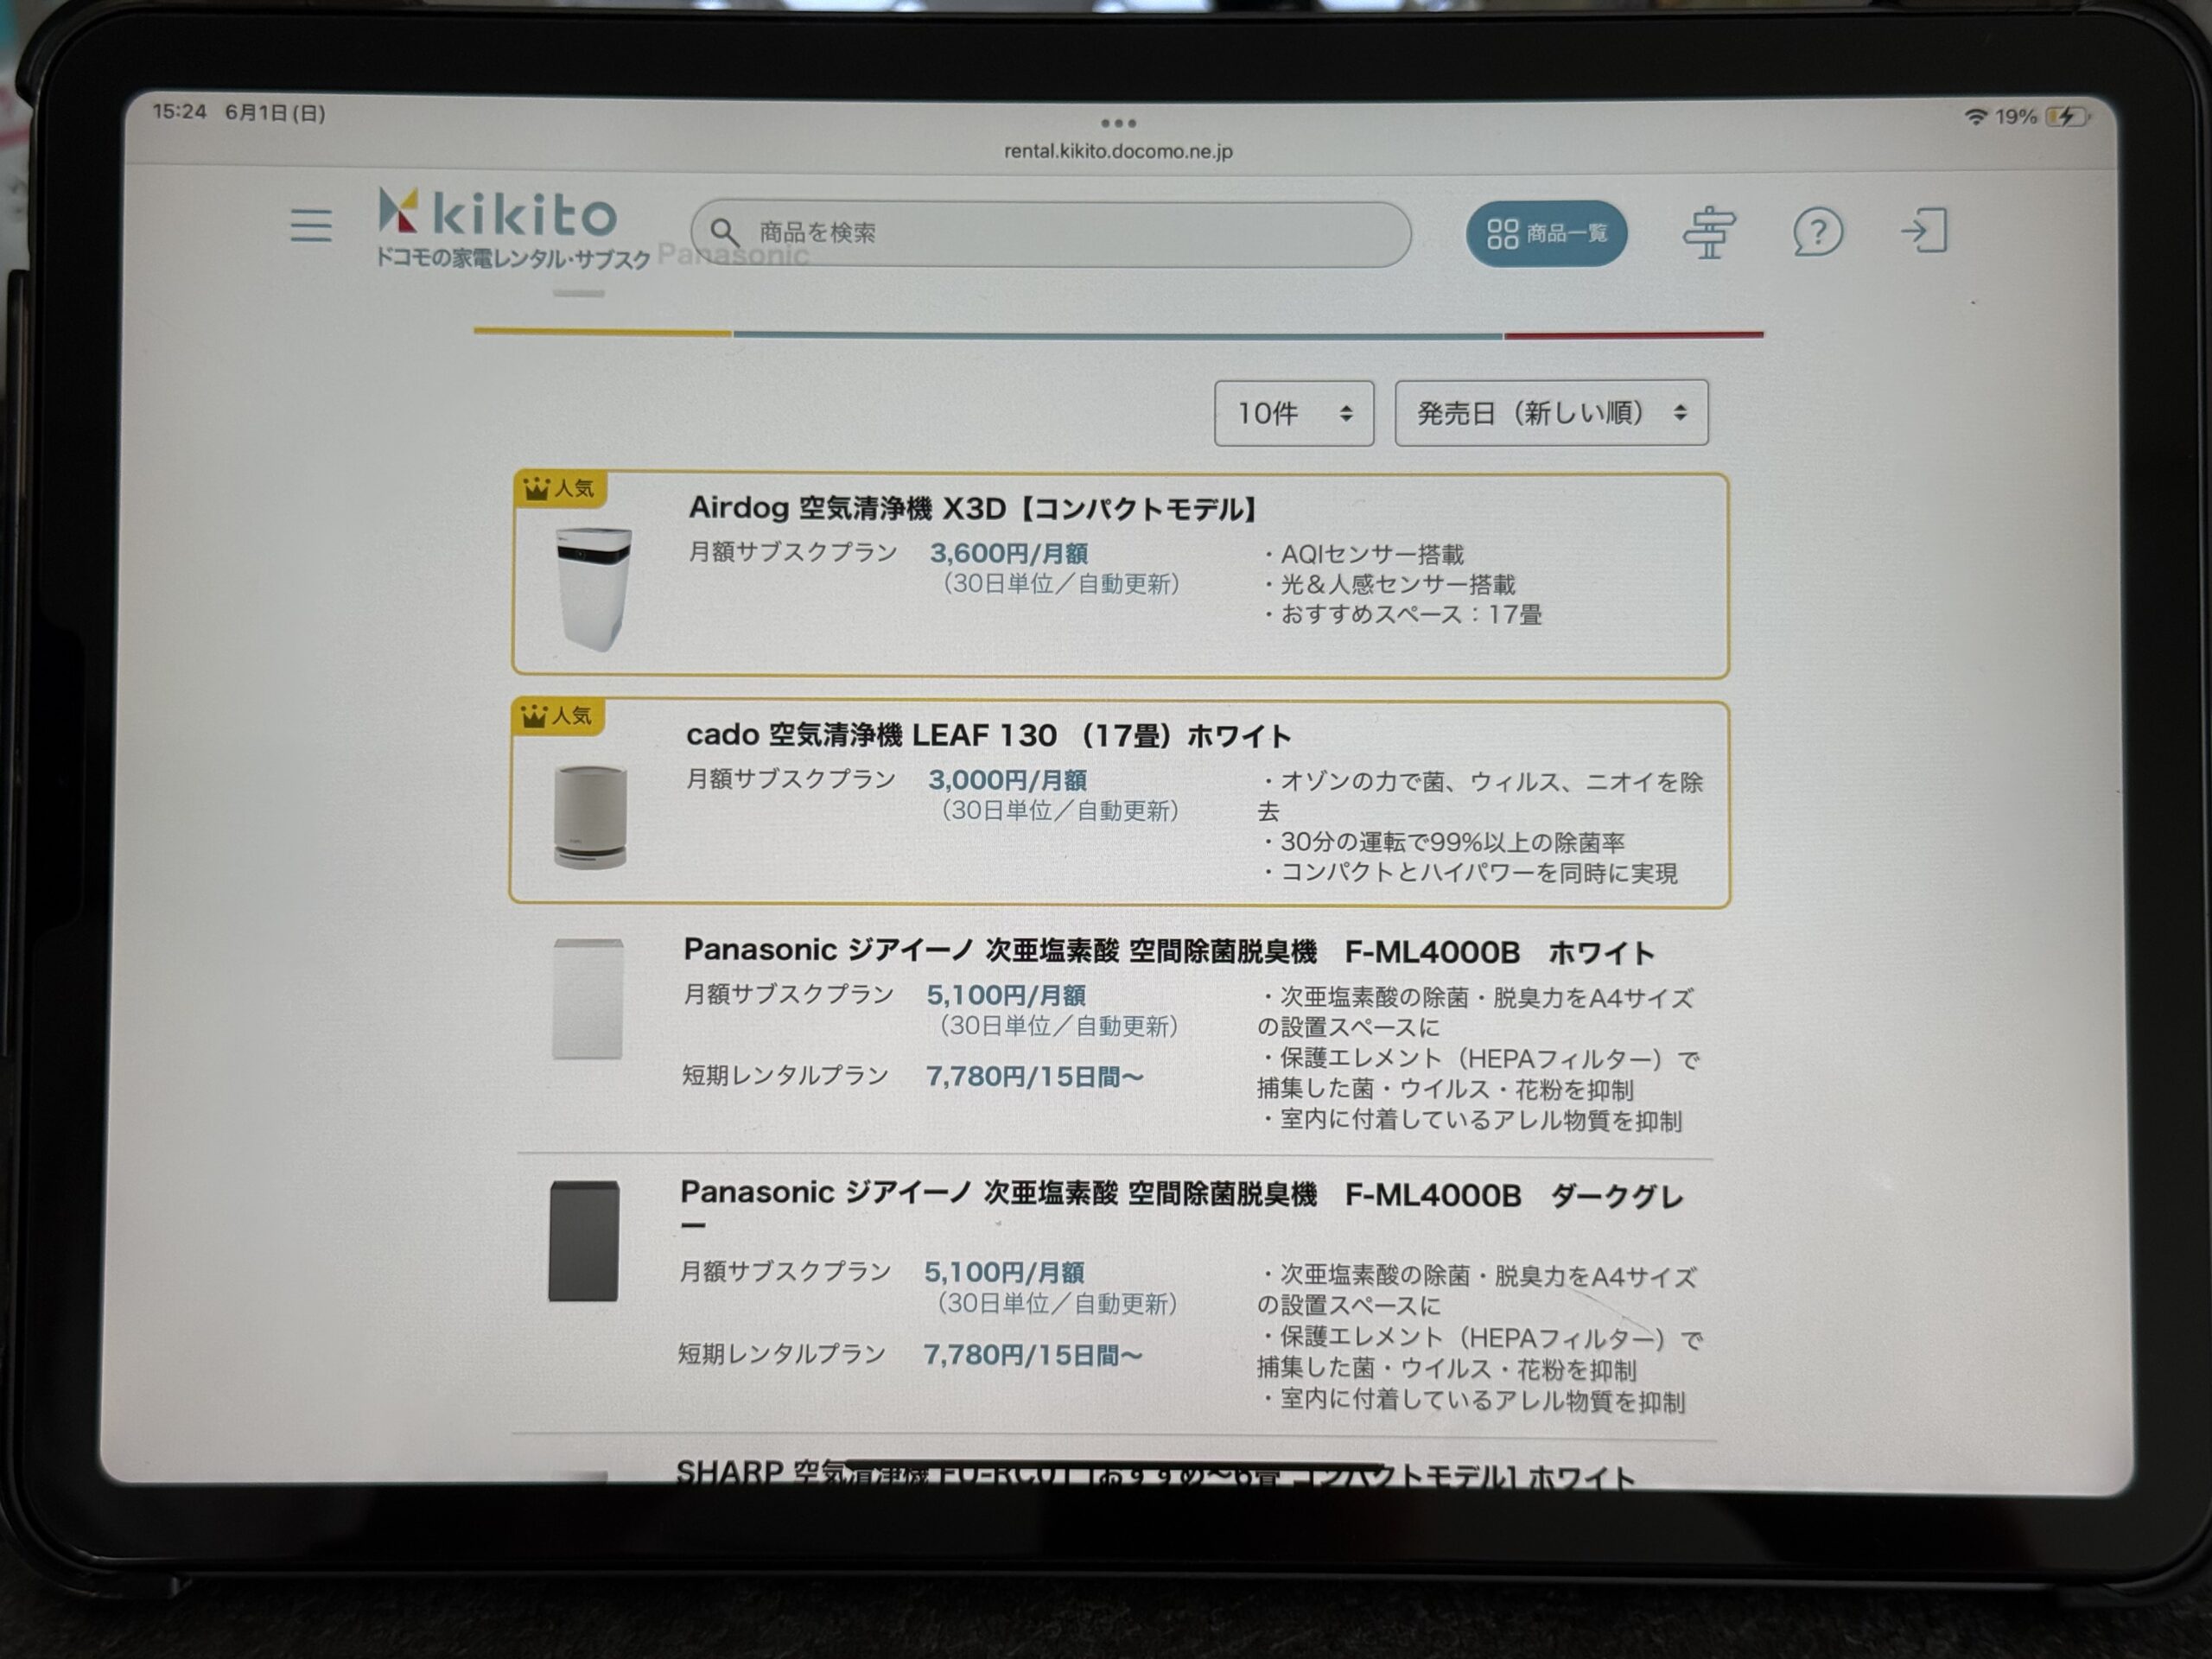Click the 6月1日(日) date in status bar
This screenshot has width=2212, height=1659.
pyautogui.click(x=275, y=113)
